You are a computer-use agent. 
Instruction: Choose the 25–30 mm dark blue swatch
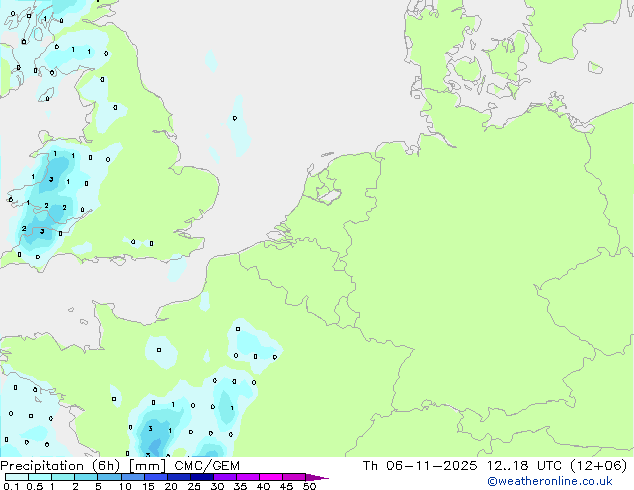(202, 477)
